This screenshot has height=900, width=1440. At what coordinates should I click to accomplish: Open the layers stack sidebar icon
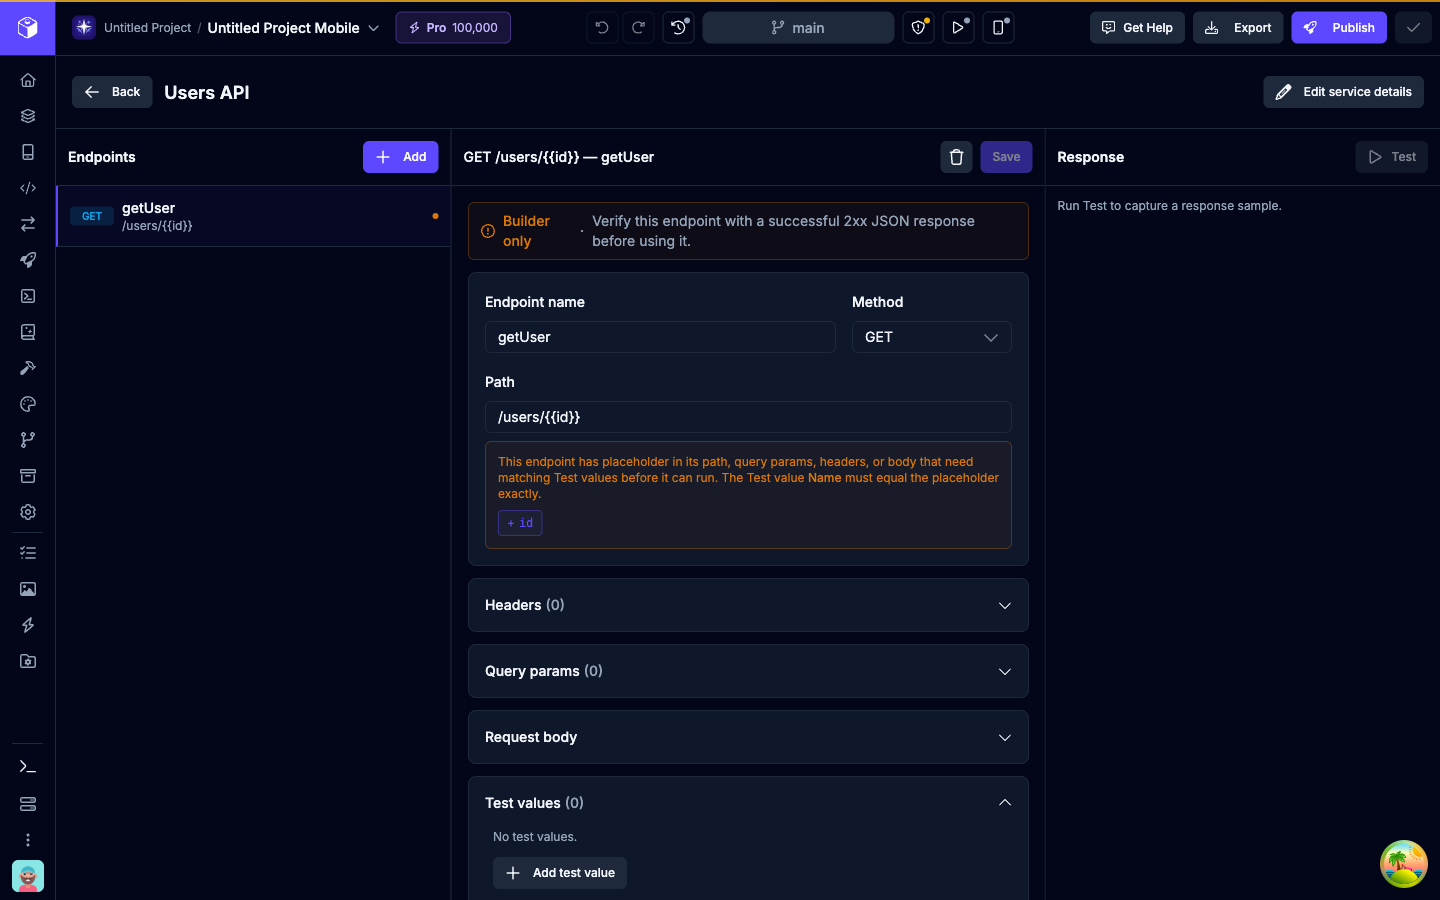(x=28, y=116)
